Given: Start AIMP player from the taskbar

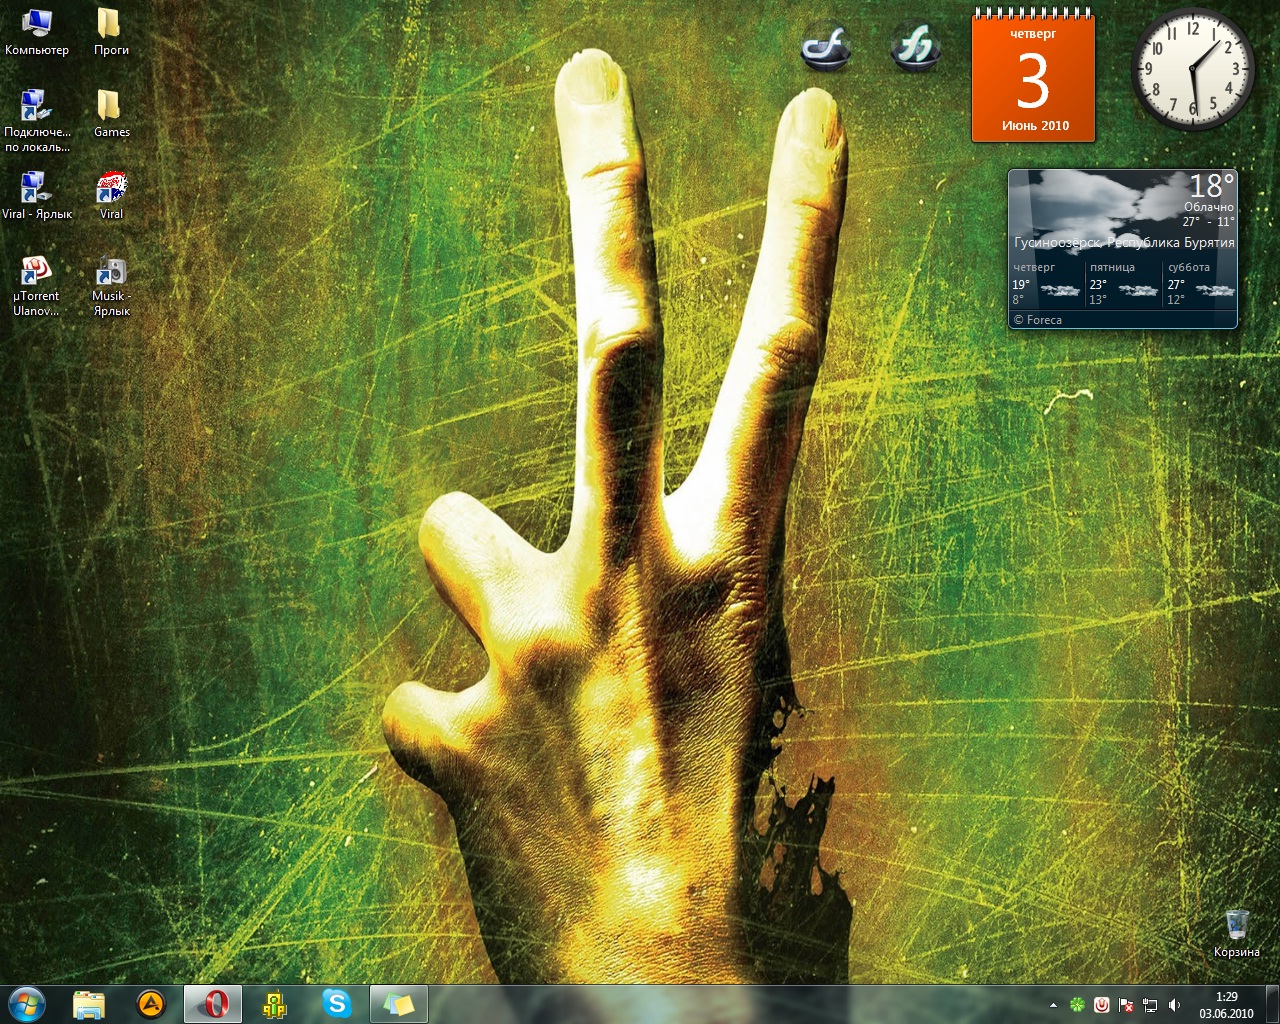Looking at the screenshot, I should [148, 1004].
